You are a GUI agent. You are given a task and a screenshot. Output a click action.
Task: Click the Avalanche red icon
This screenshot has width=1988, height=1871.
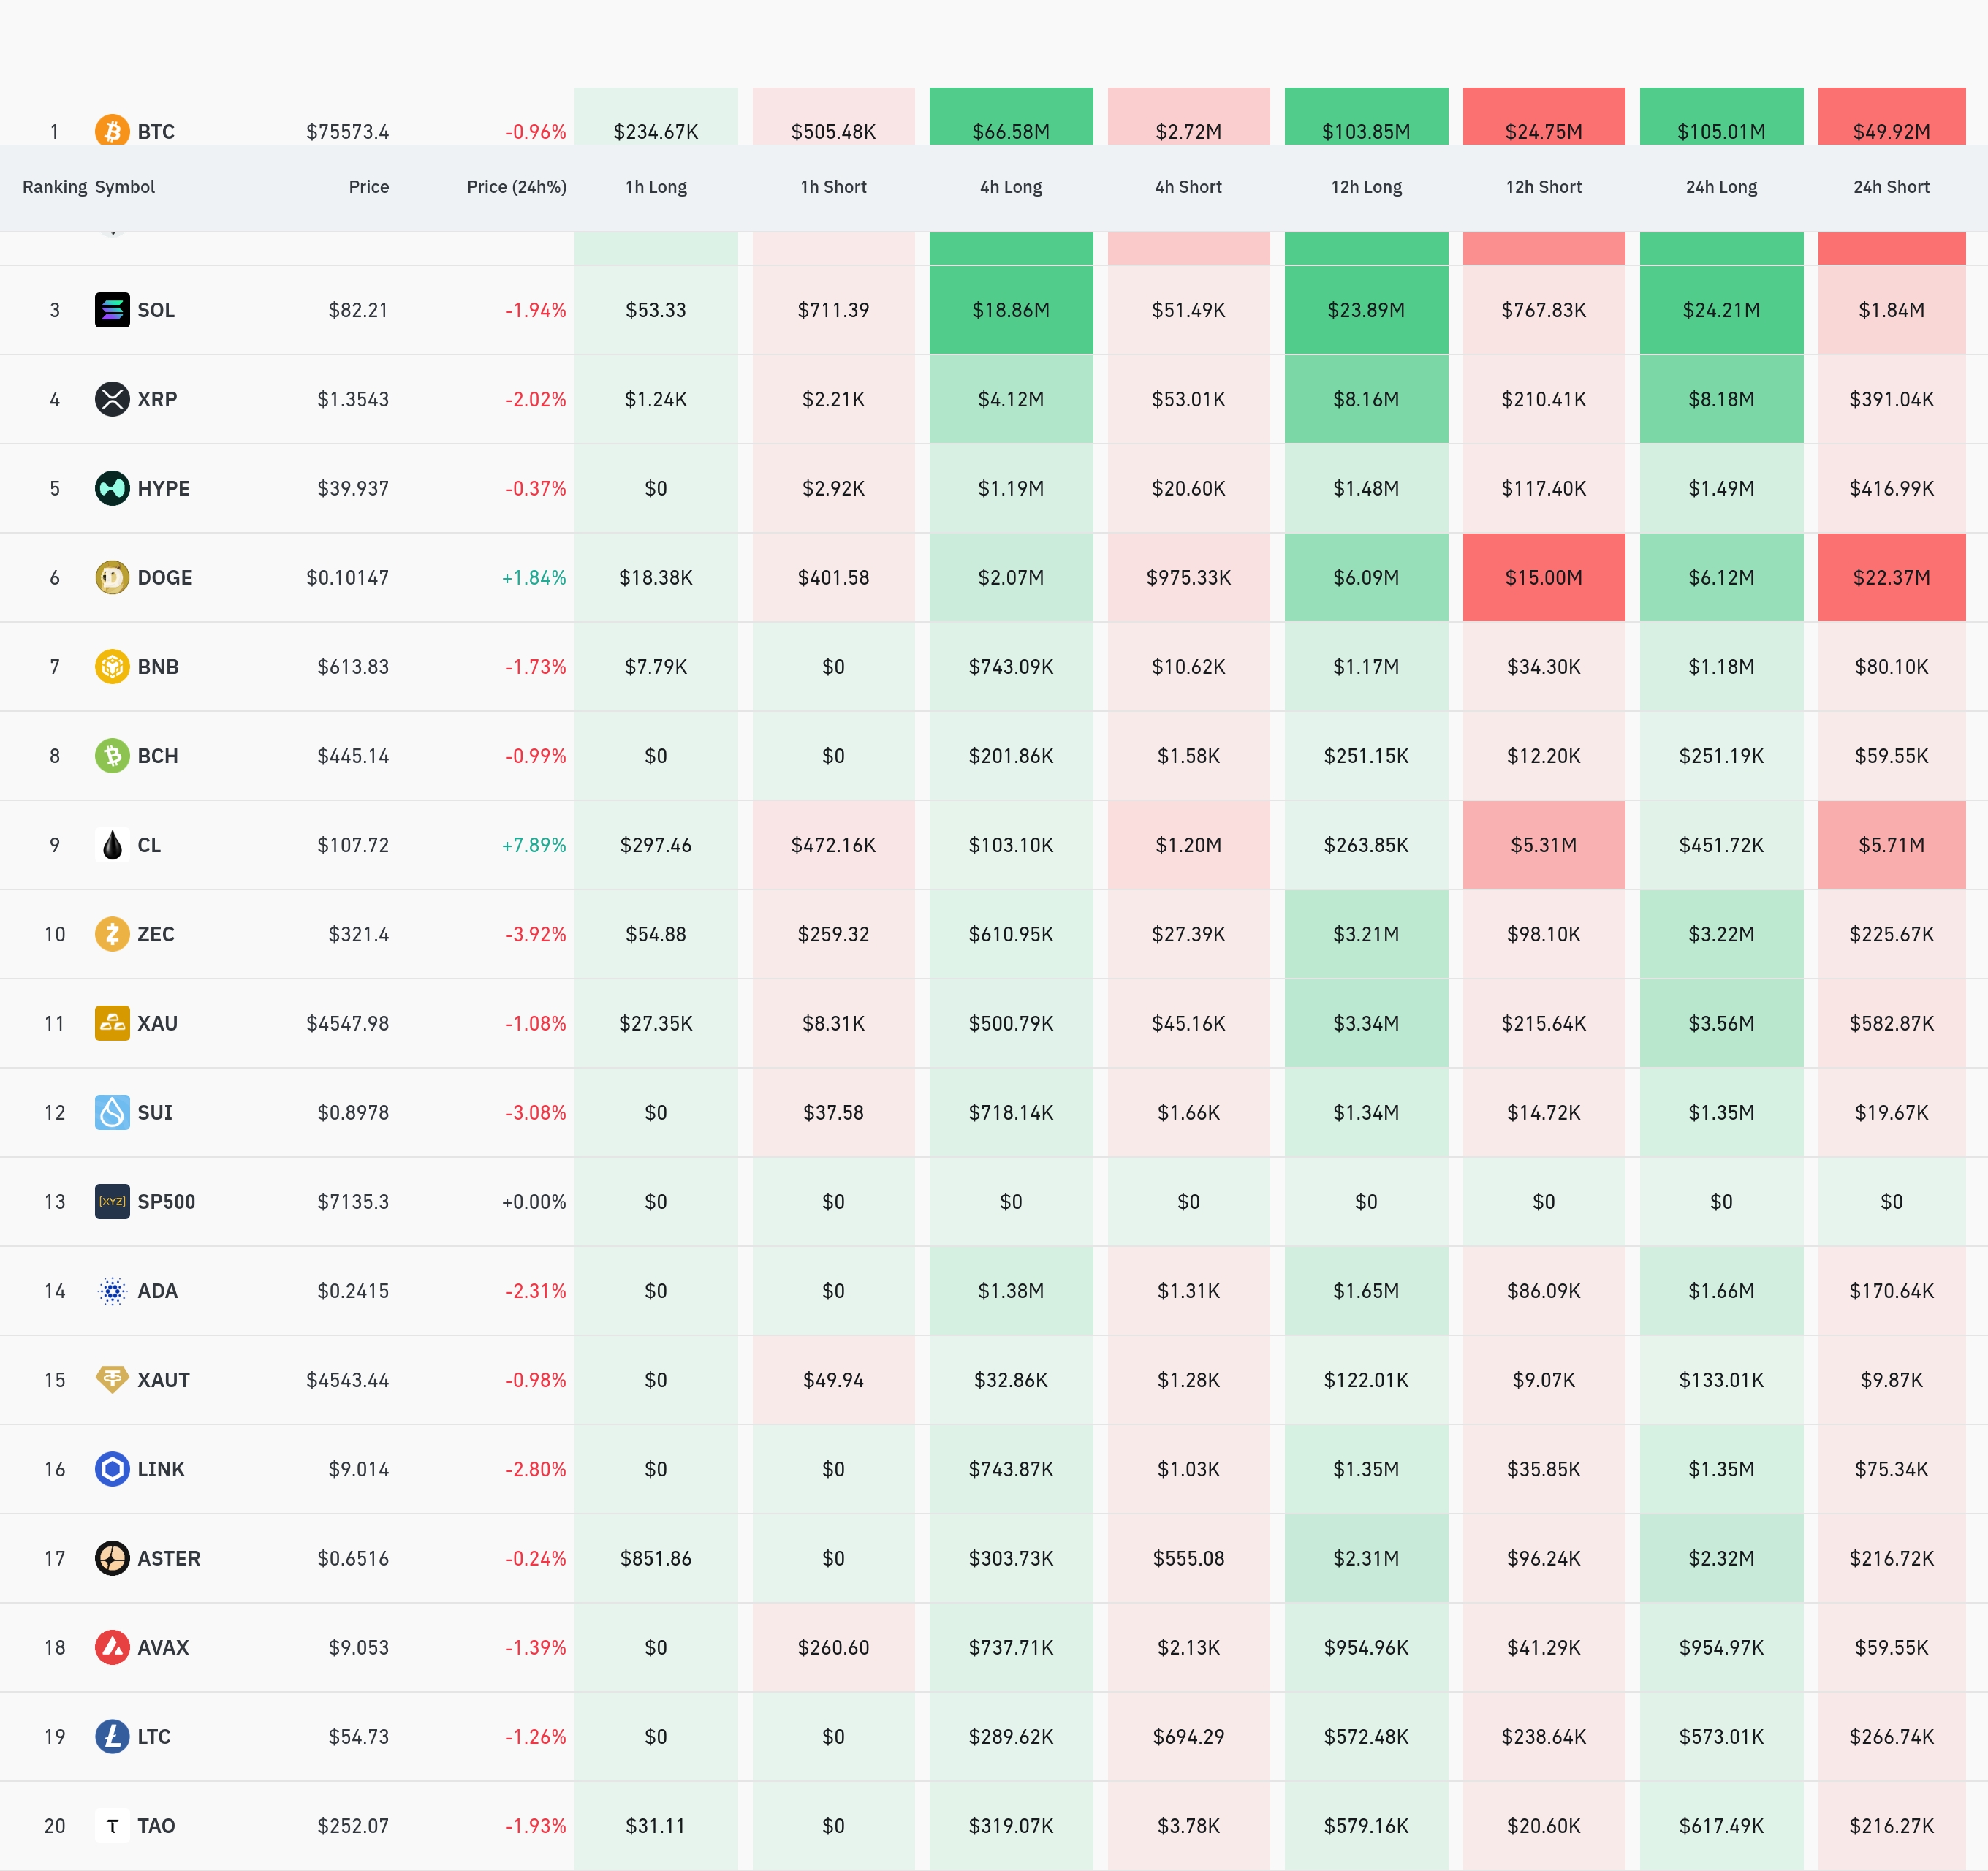pyautogui.click(x=112, y=1647)
